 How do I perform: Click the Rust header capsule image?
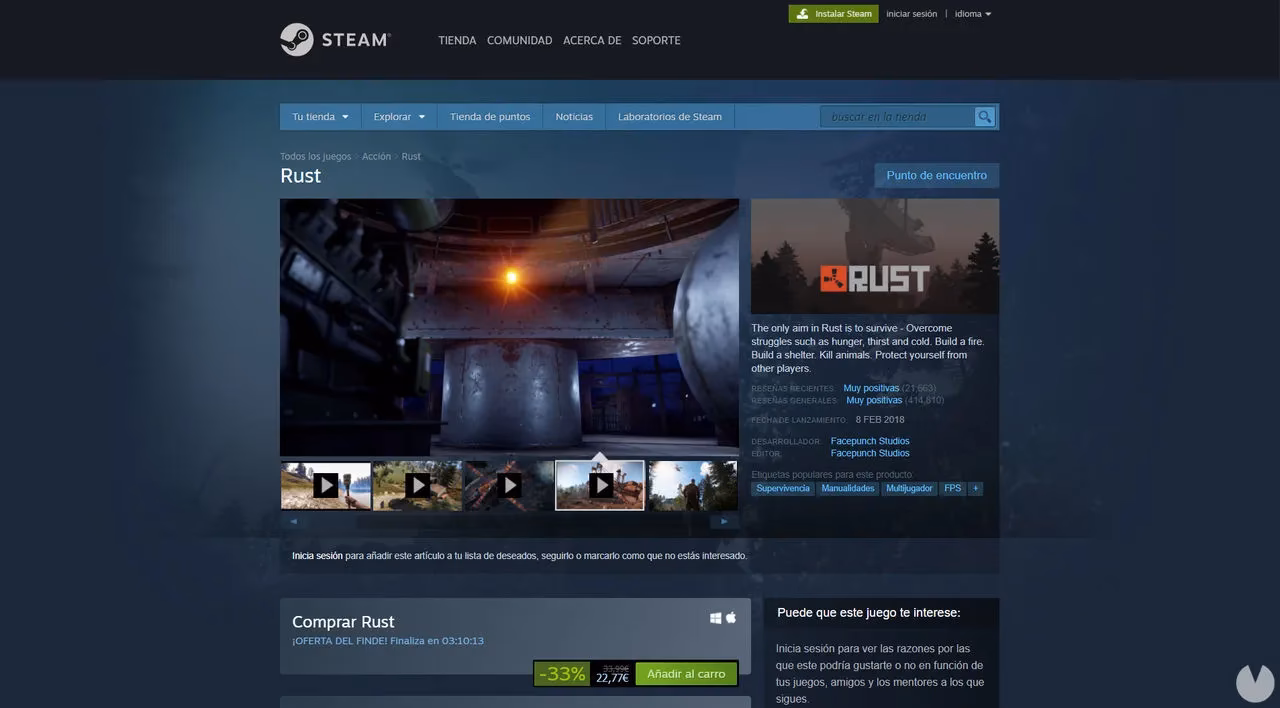[875, 256]
